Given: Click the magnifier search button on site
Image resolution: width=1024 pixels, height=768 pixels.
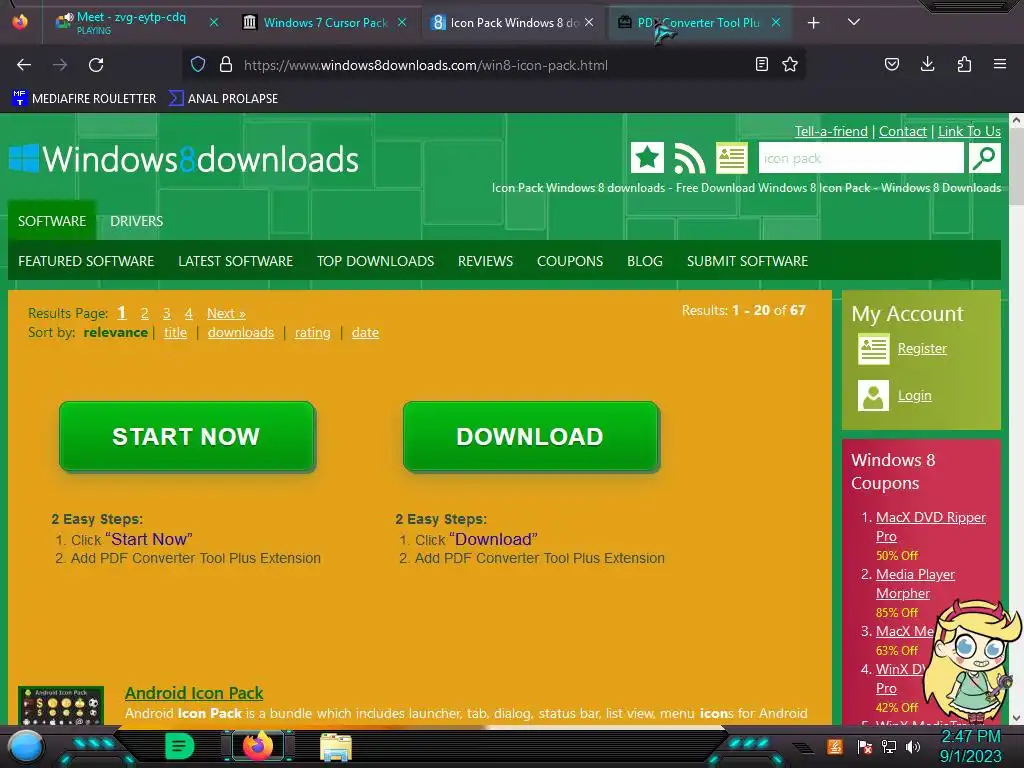Looking at the screenshot, I should click(984, 158).
